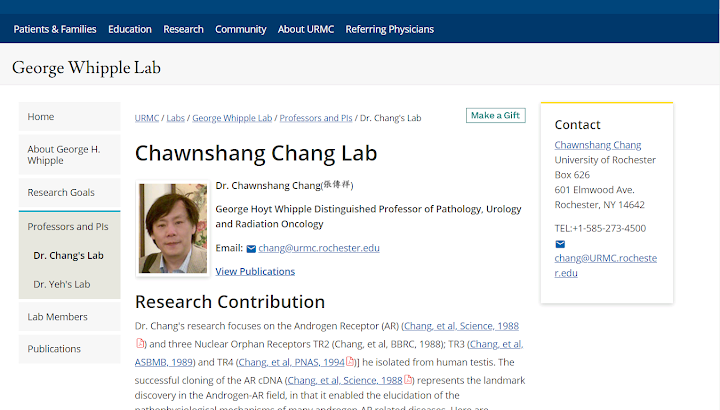Click the George Whipple Lab site title
This screenshot has width=720, height=410.
click(x=86, y=68)
